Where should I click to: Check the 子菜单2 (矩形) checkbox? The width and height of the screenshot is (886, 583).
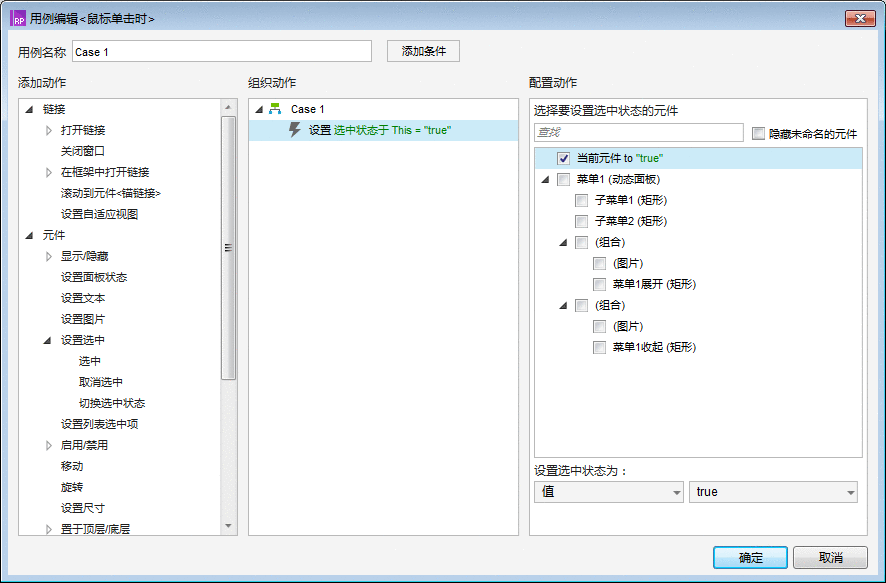point(581,221)
